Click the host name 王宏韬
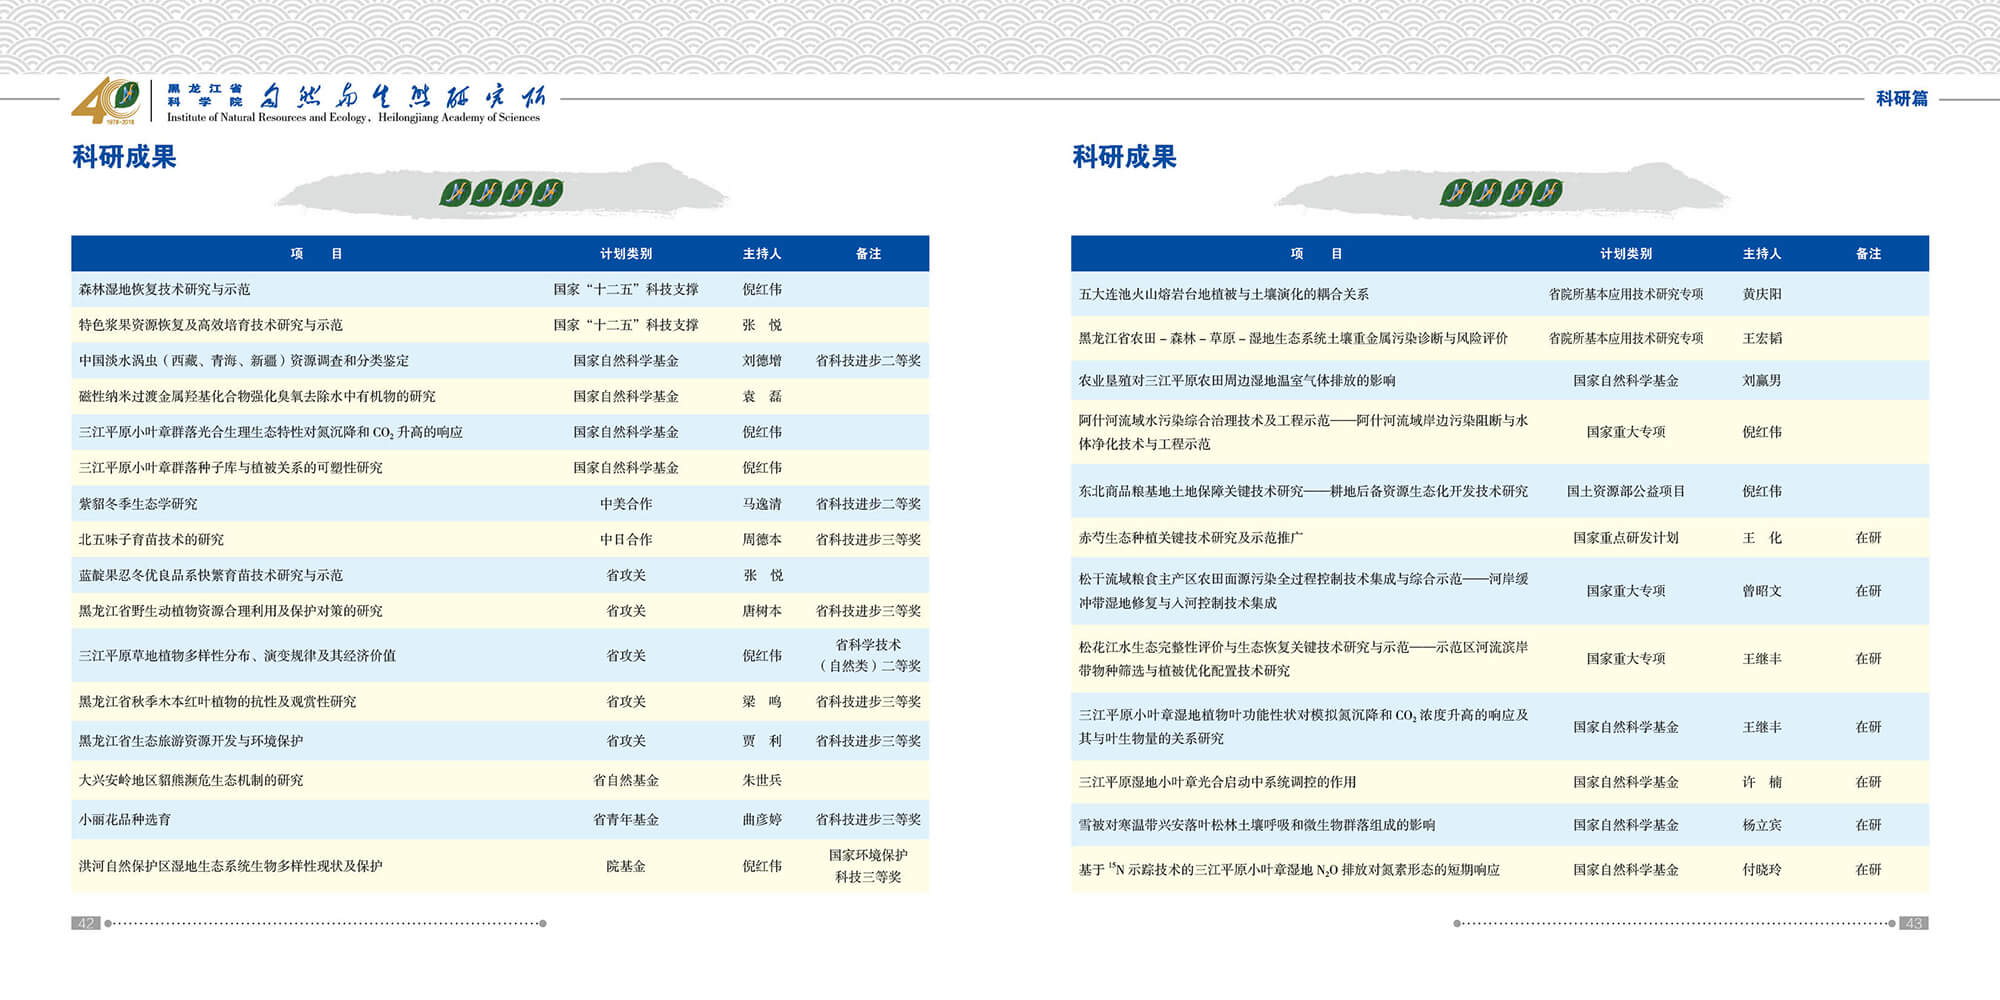Viewport: 2000px width, 1000px height. (1762, 338)
